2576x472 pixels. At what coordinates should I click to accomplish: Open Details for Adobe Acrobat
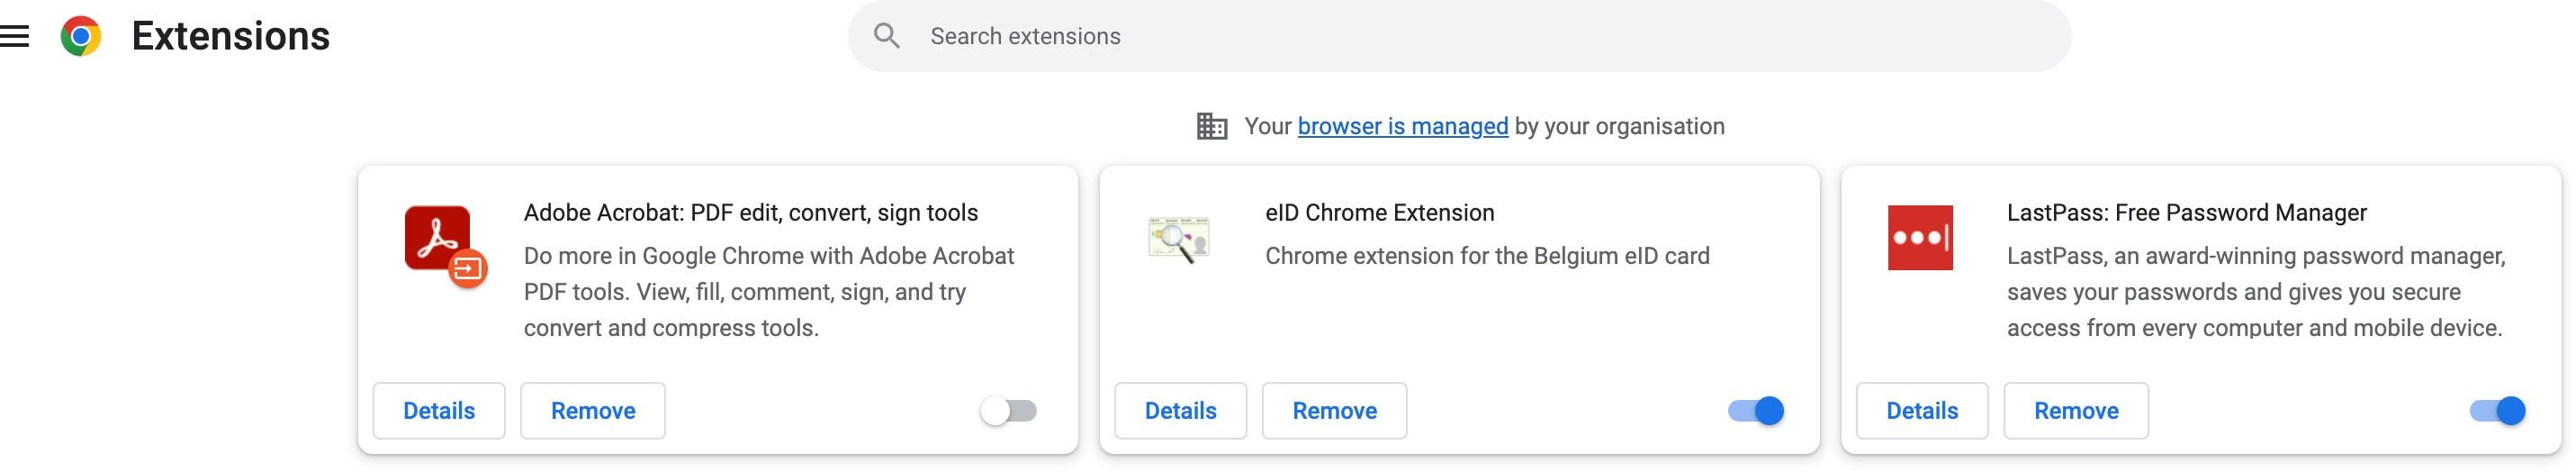pos(439,411)
